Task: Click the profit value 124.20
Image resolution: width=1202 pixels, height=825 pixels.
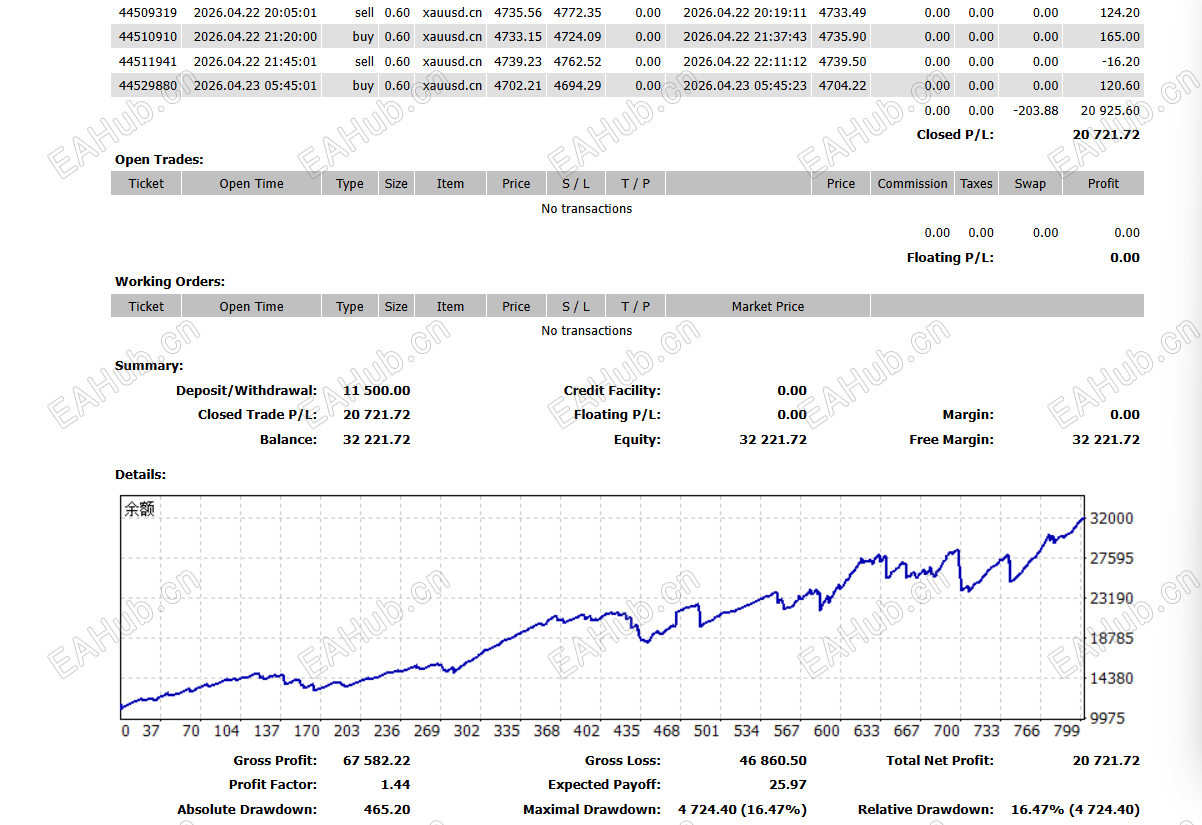Action: click(1119, 12)
